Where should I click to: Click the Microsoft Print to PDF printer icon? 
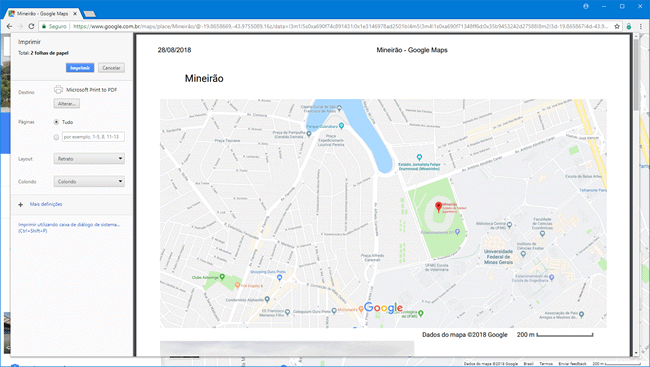click(58, 89)
